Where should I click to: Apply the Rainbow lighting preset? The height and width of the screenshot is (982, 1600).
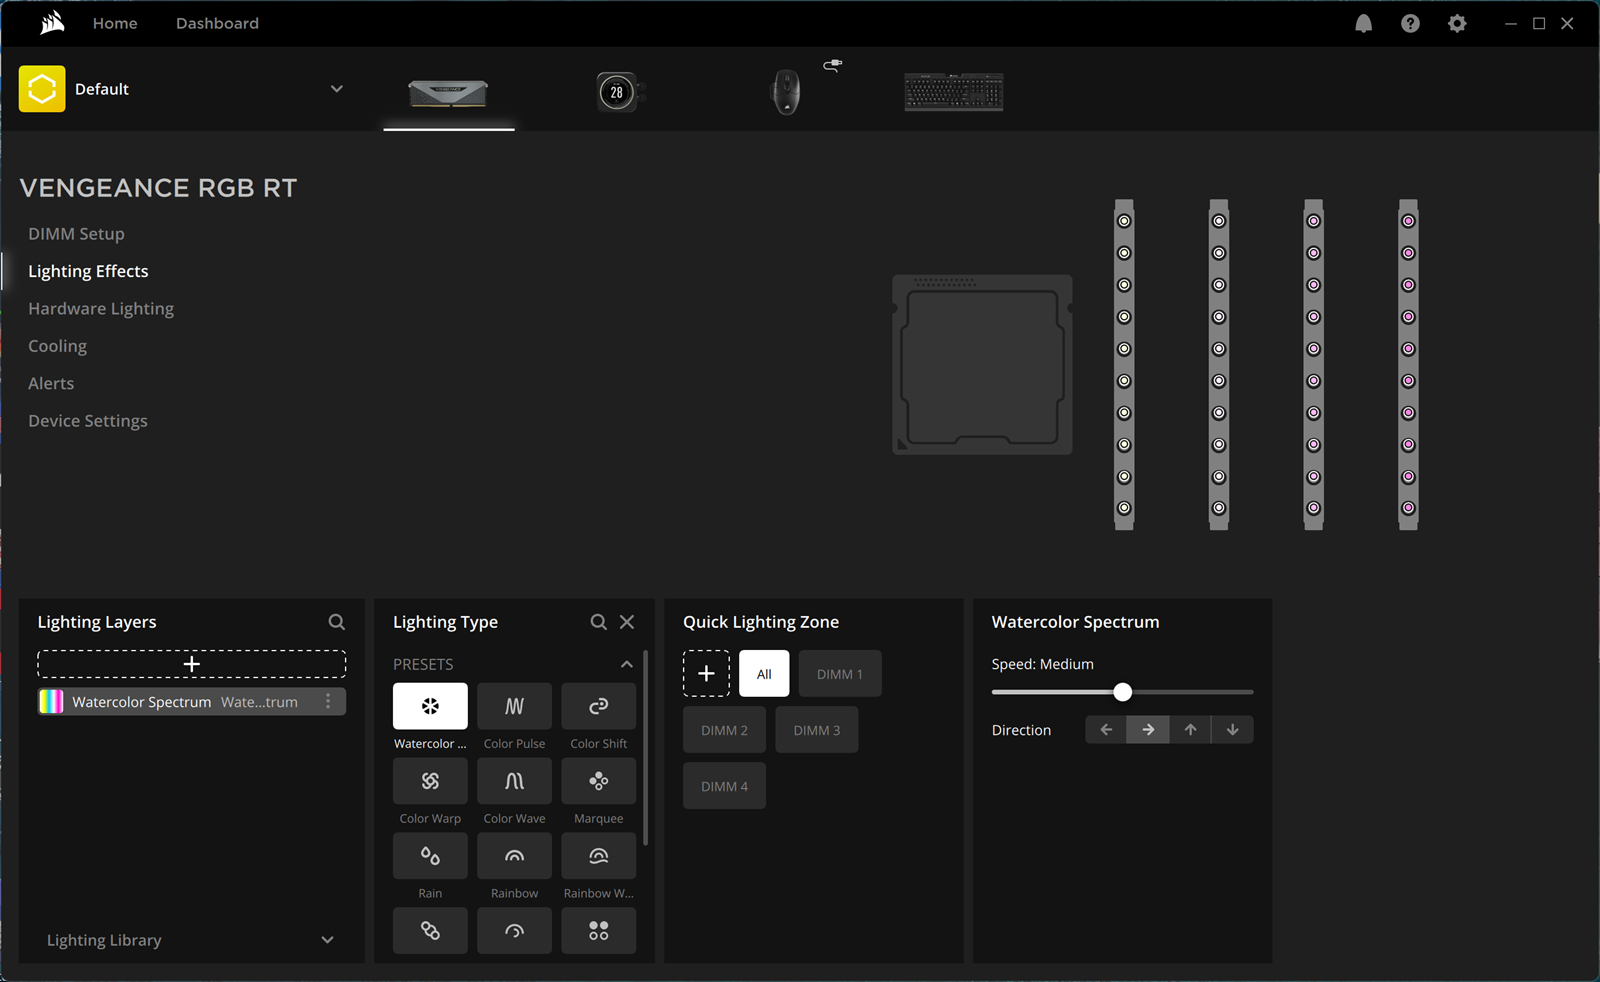point(514,856)
